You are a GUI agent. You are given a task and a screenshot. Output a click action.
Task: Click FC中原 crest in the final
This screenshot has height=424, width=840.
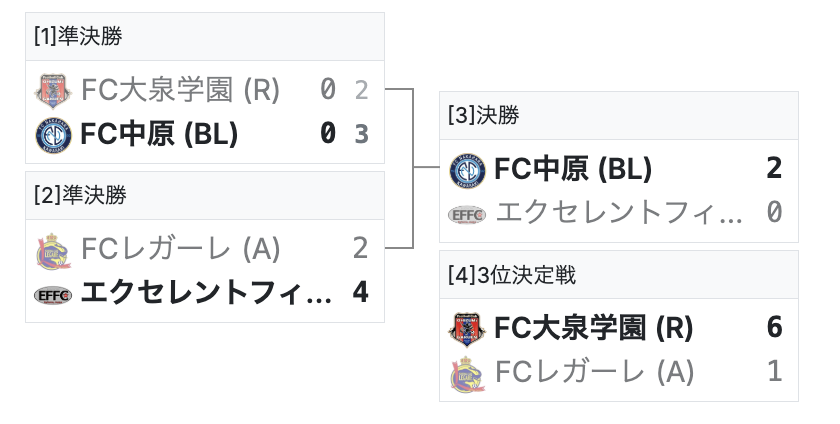point(467,169)
